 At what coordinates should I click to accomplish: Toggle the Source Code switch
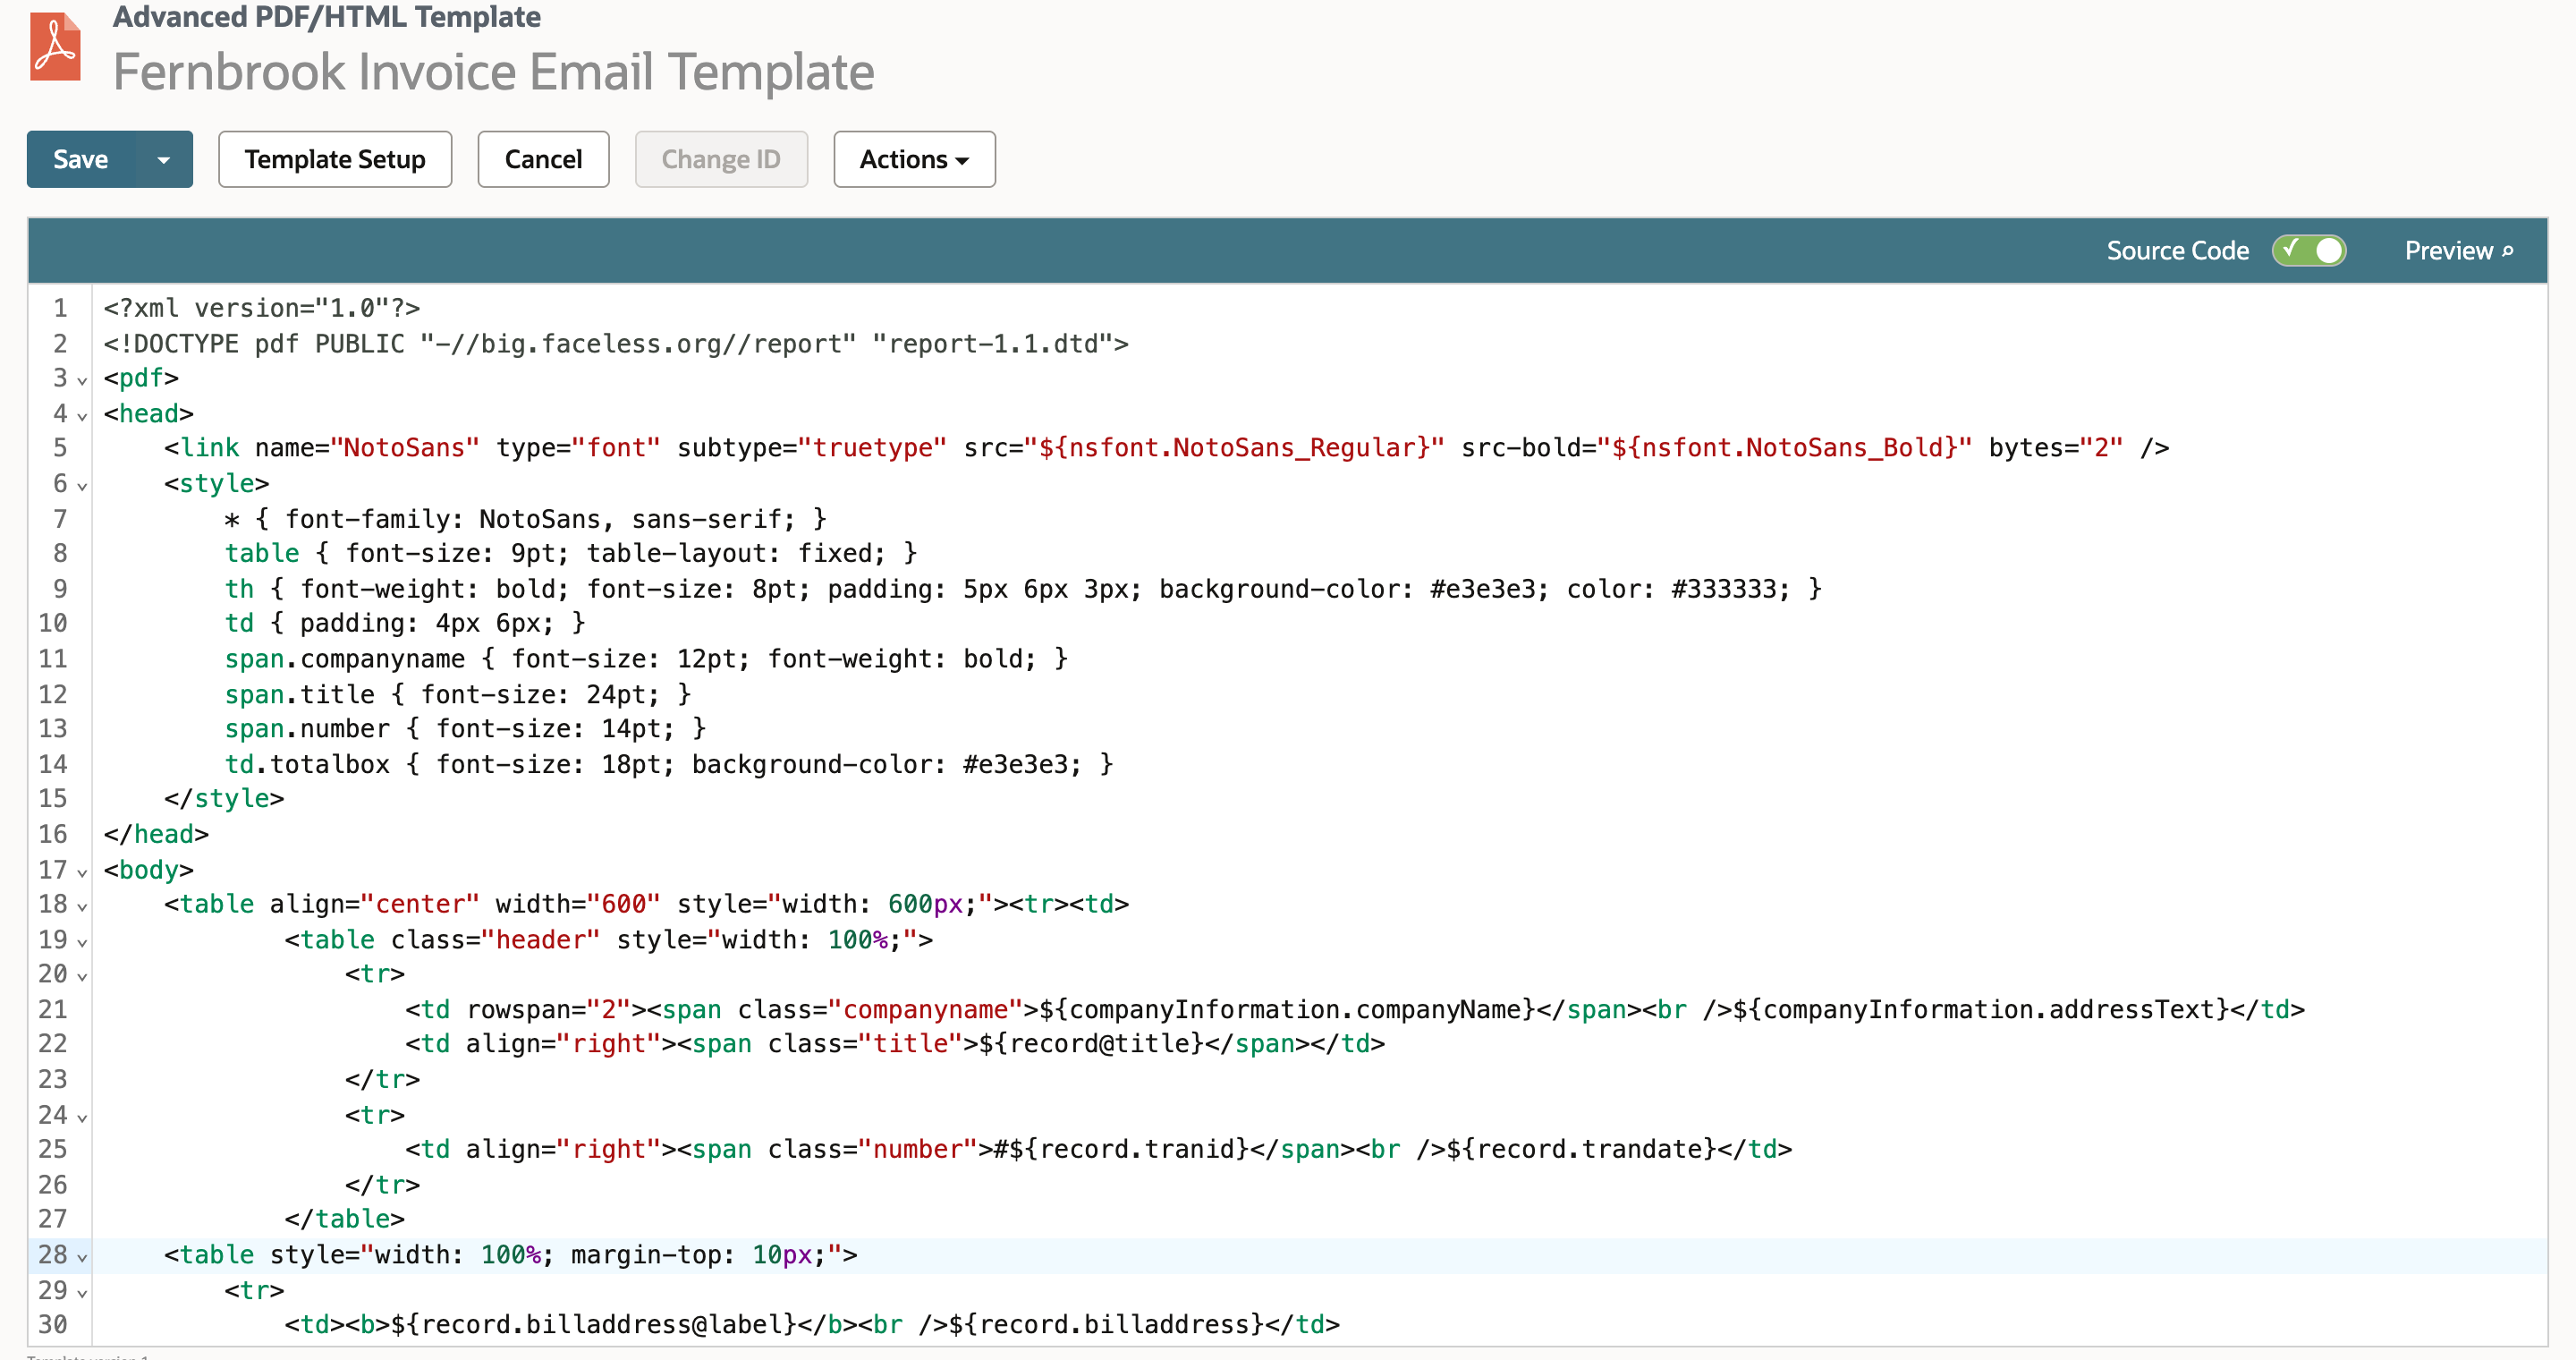(x=2308, y=250)
